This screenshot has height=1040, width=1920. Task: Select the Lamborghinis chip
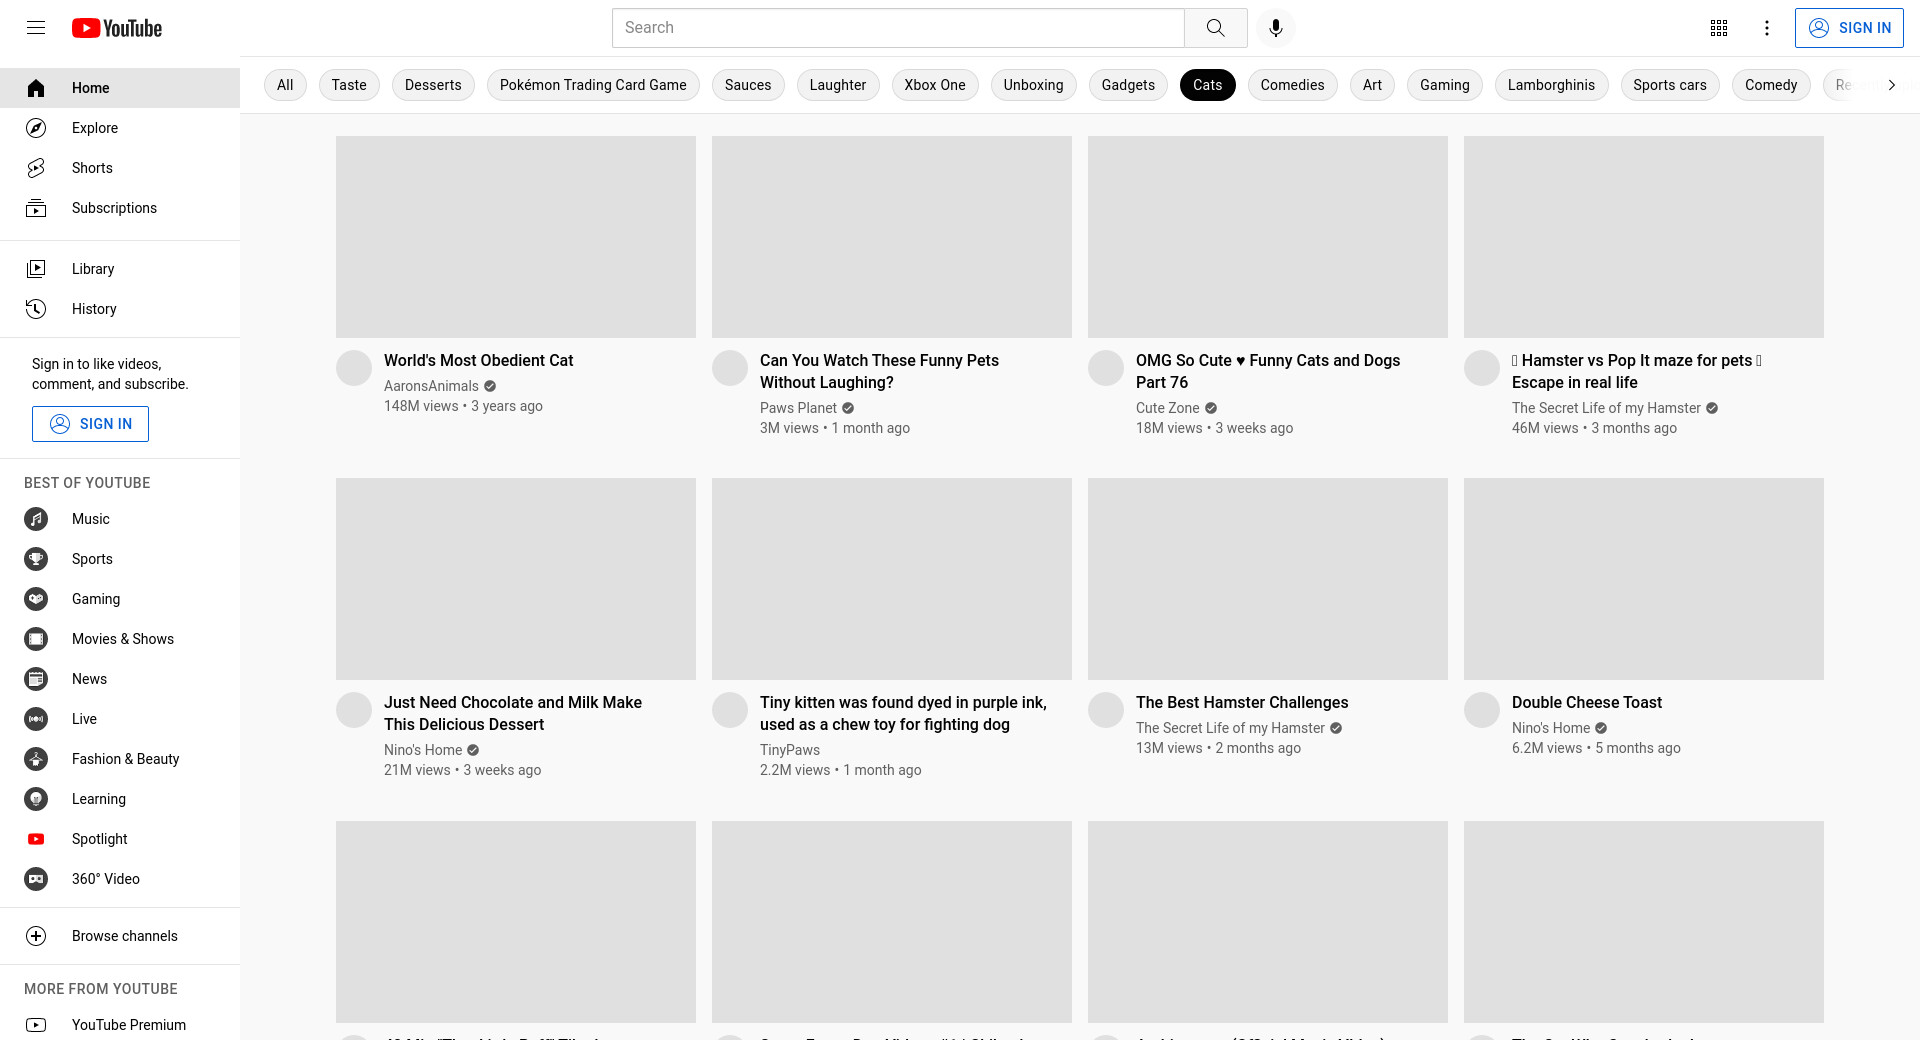1552,85
